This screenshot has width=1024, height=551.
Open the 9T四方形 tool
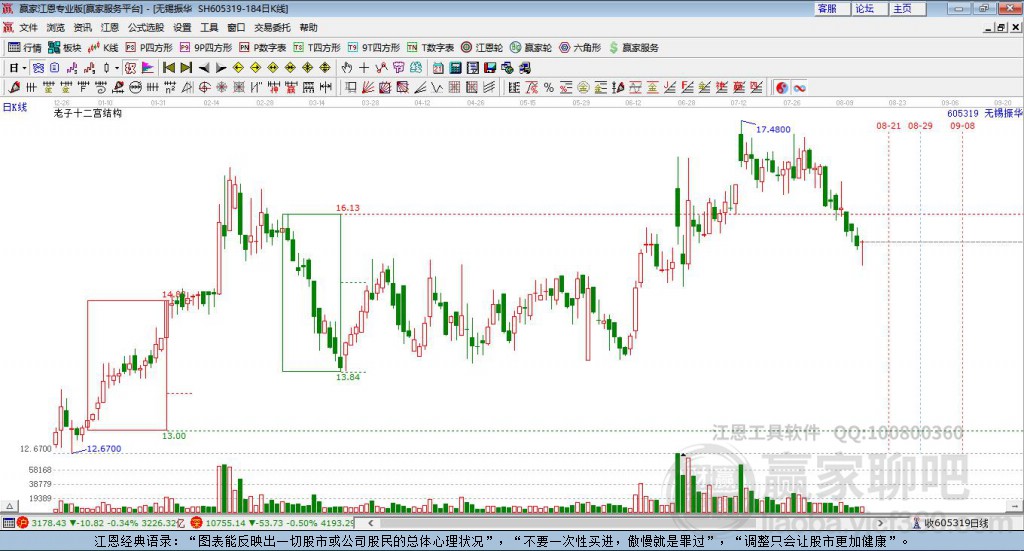[374, 48]
